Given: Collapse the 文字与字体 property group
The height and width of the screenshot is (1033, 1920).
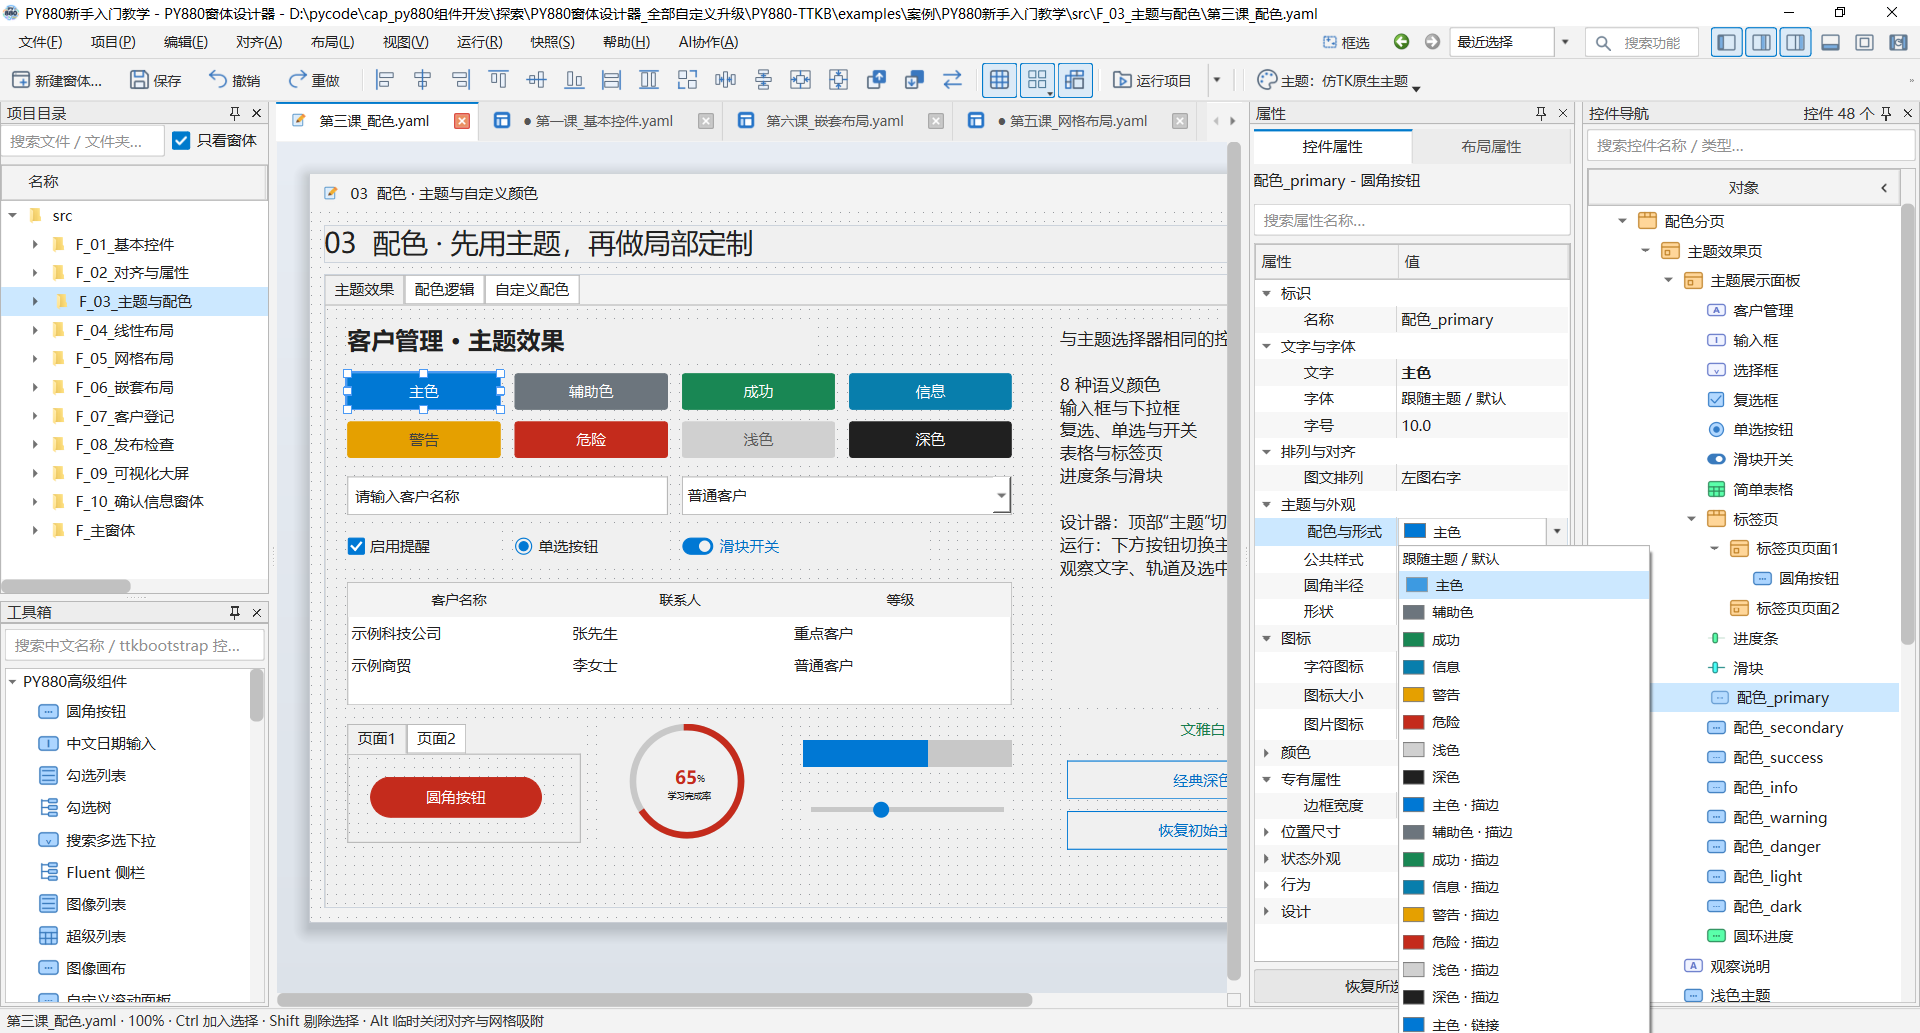Looking at the screenshot, I should pos(1266,346).
